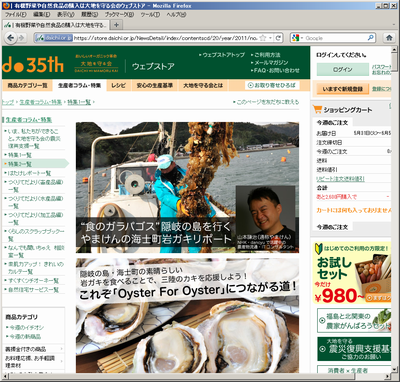Go back with the browser back arrow
400x382 pixels.
11,38
